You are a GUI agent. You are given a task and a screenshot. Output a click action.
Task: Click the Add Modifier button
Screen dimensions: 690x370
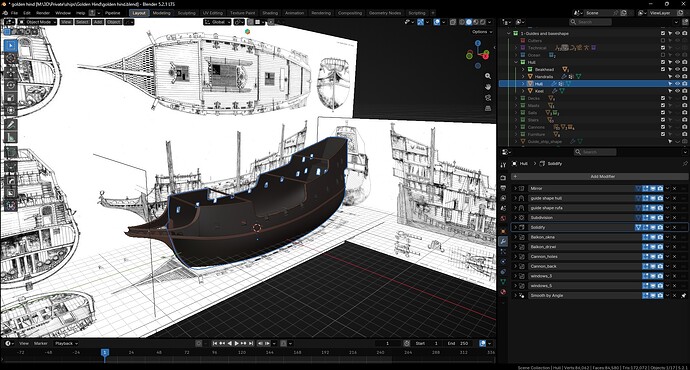coord(599,176)
